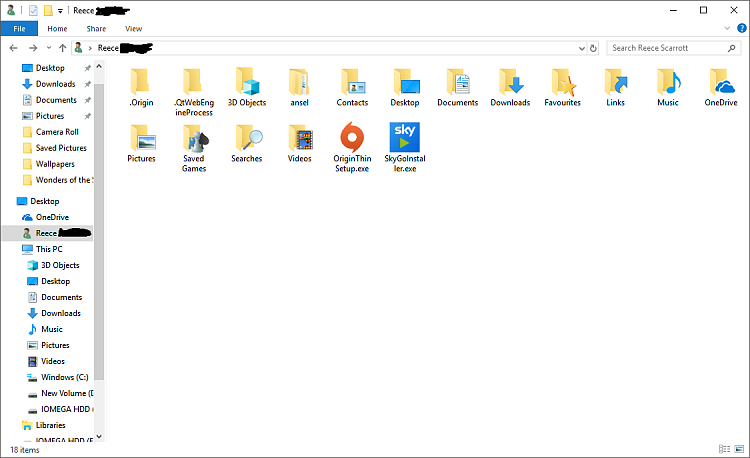Viewport: 750px width, 458px height.
Task: Open the Favourites folder
Action: pos(562,87)
